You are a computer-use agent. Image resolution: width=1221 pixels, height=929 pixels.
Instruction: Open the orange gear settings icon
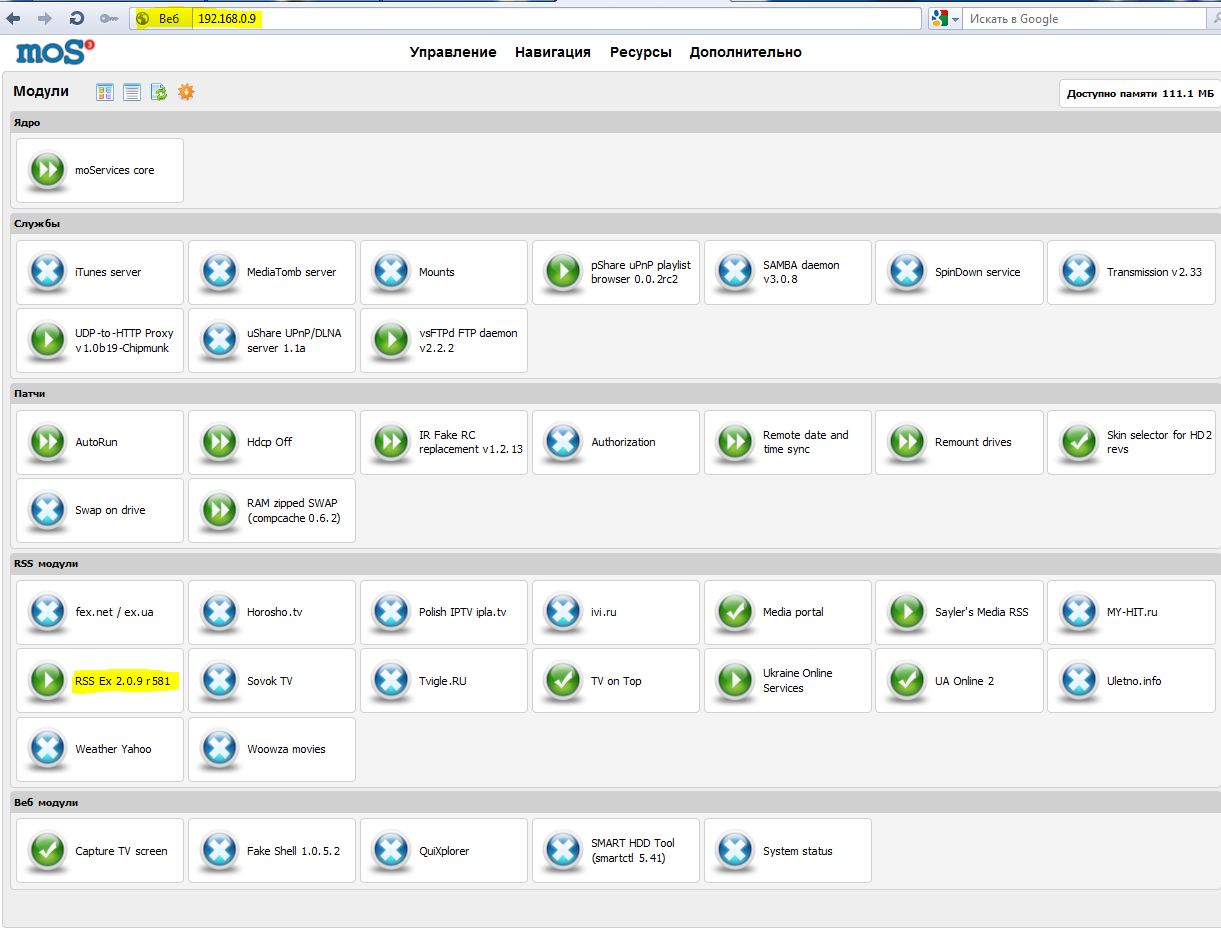coord(186,92)
